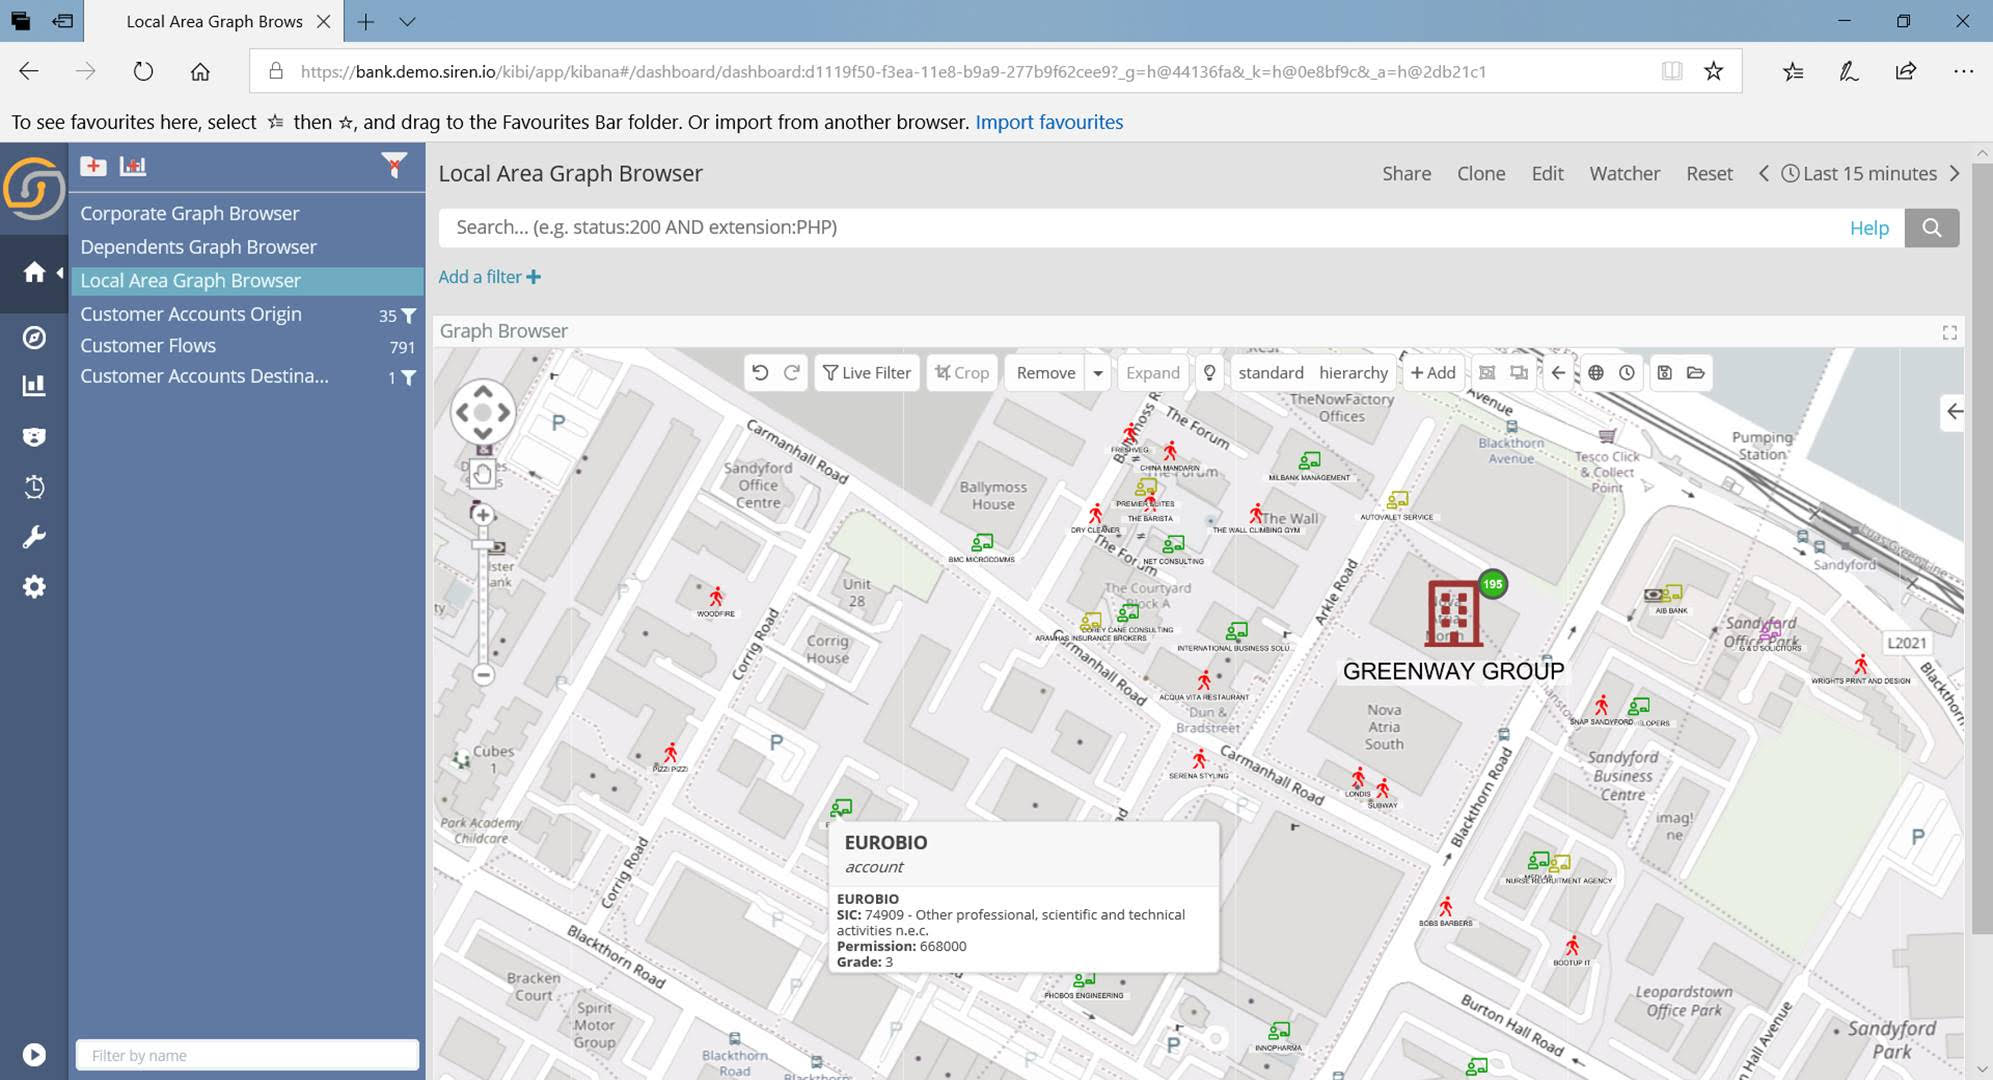
Task: Save the graph with the disk icon
Action: [1664, 373]
